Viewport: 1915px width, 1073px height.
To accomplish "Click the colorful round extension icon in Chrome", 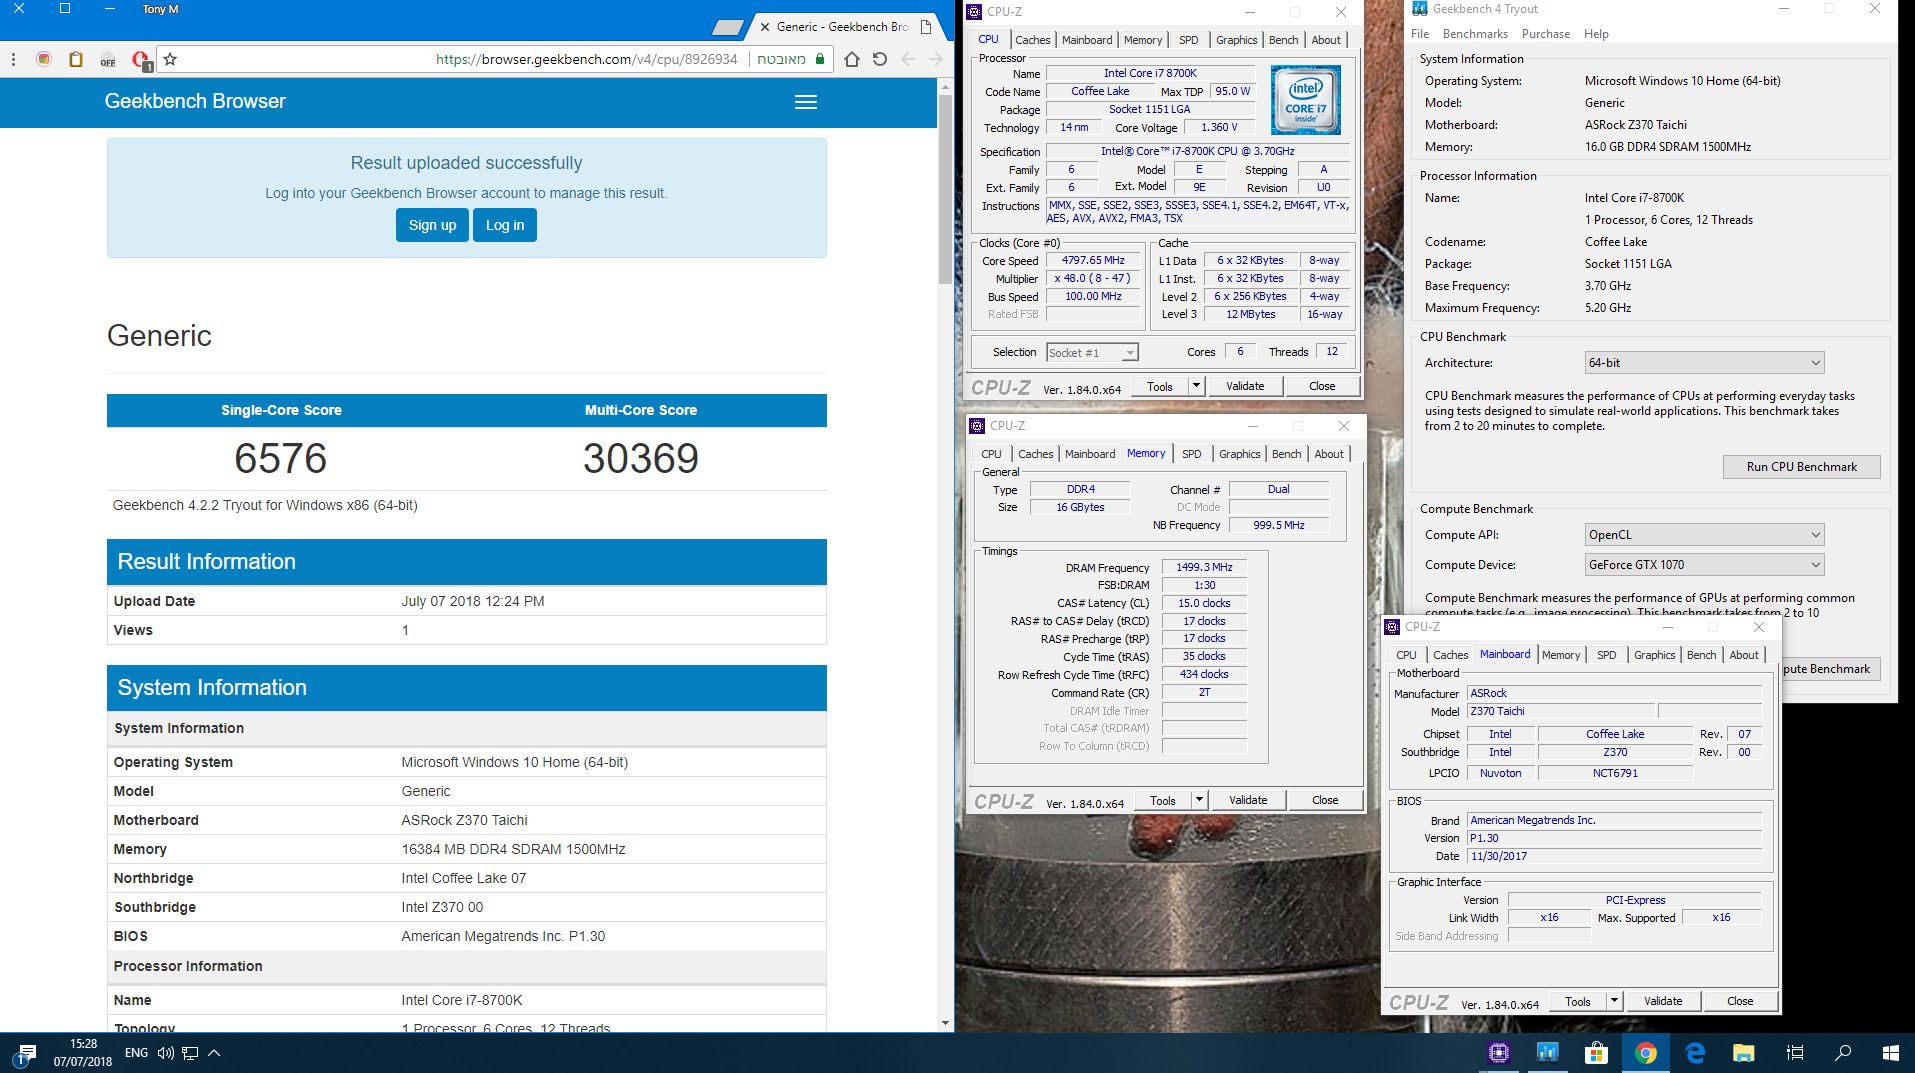I will click(x=44, y=59).
